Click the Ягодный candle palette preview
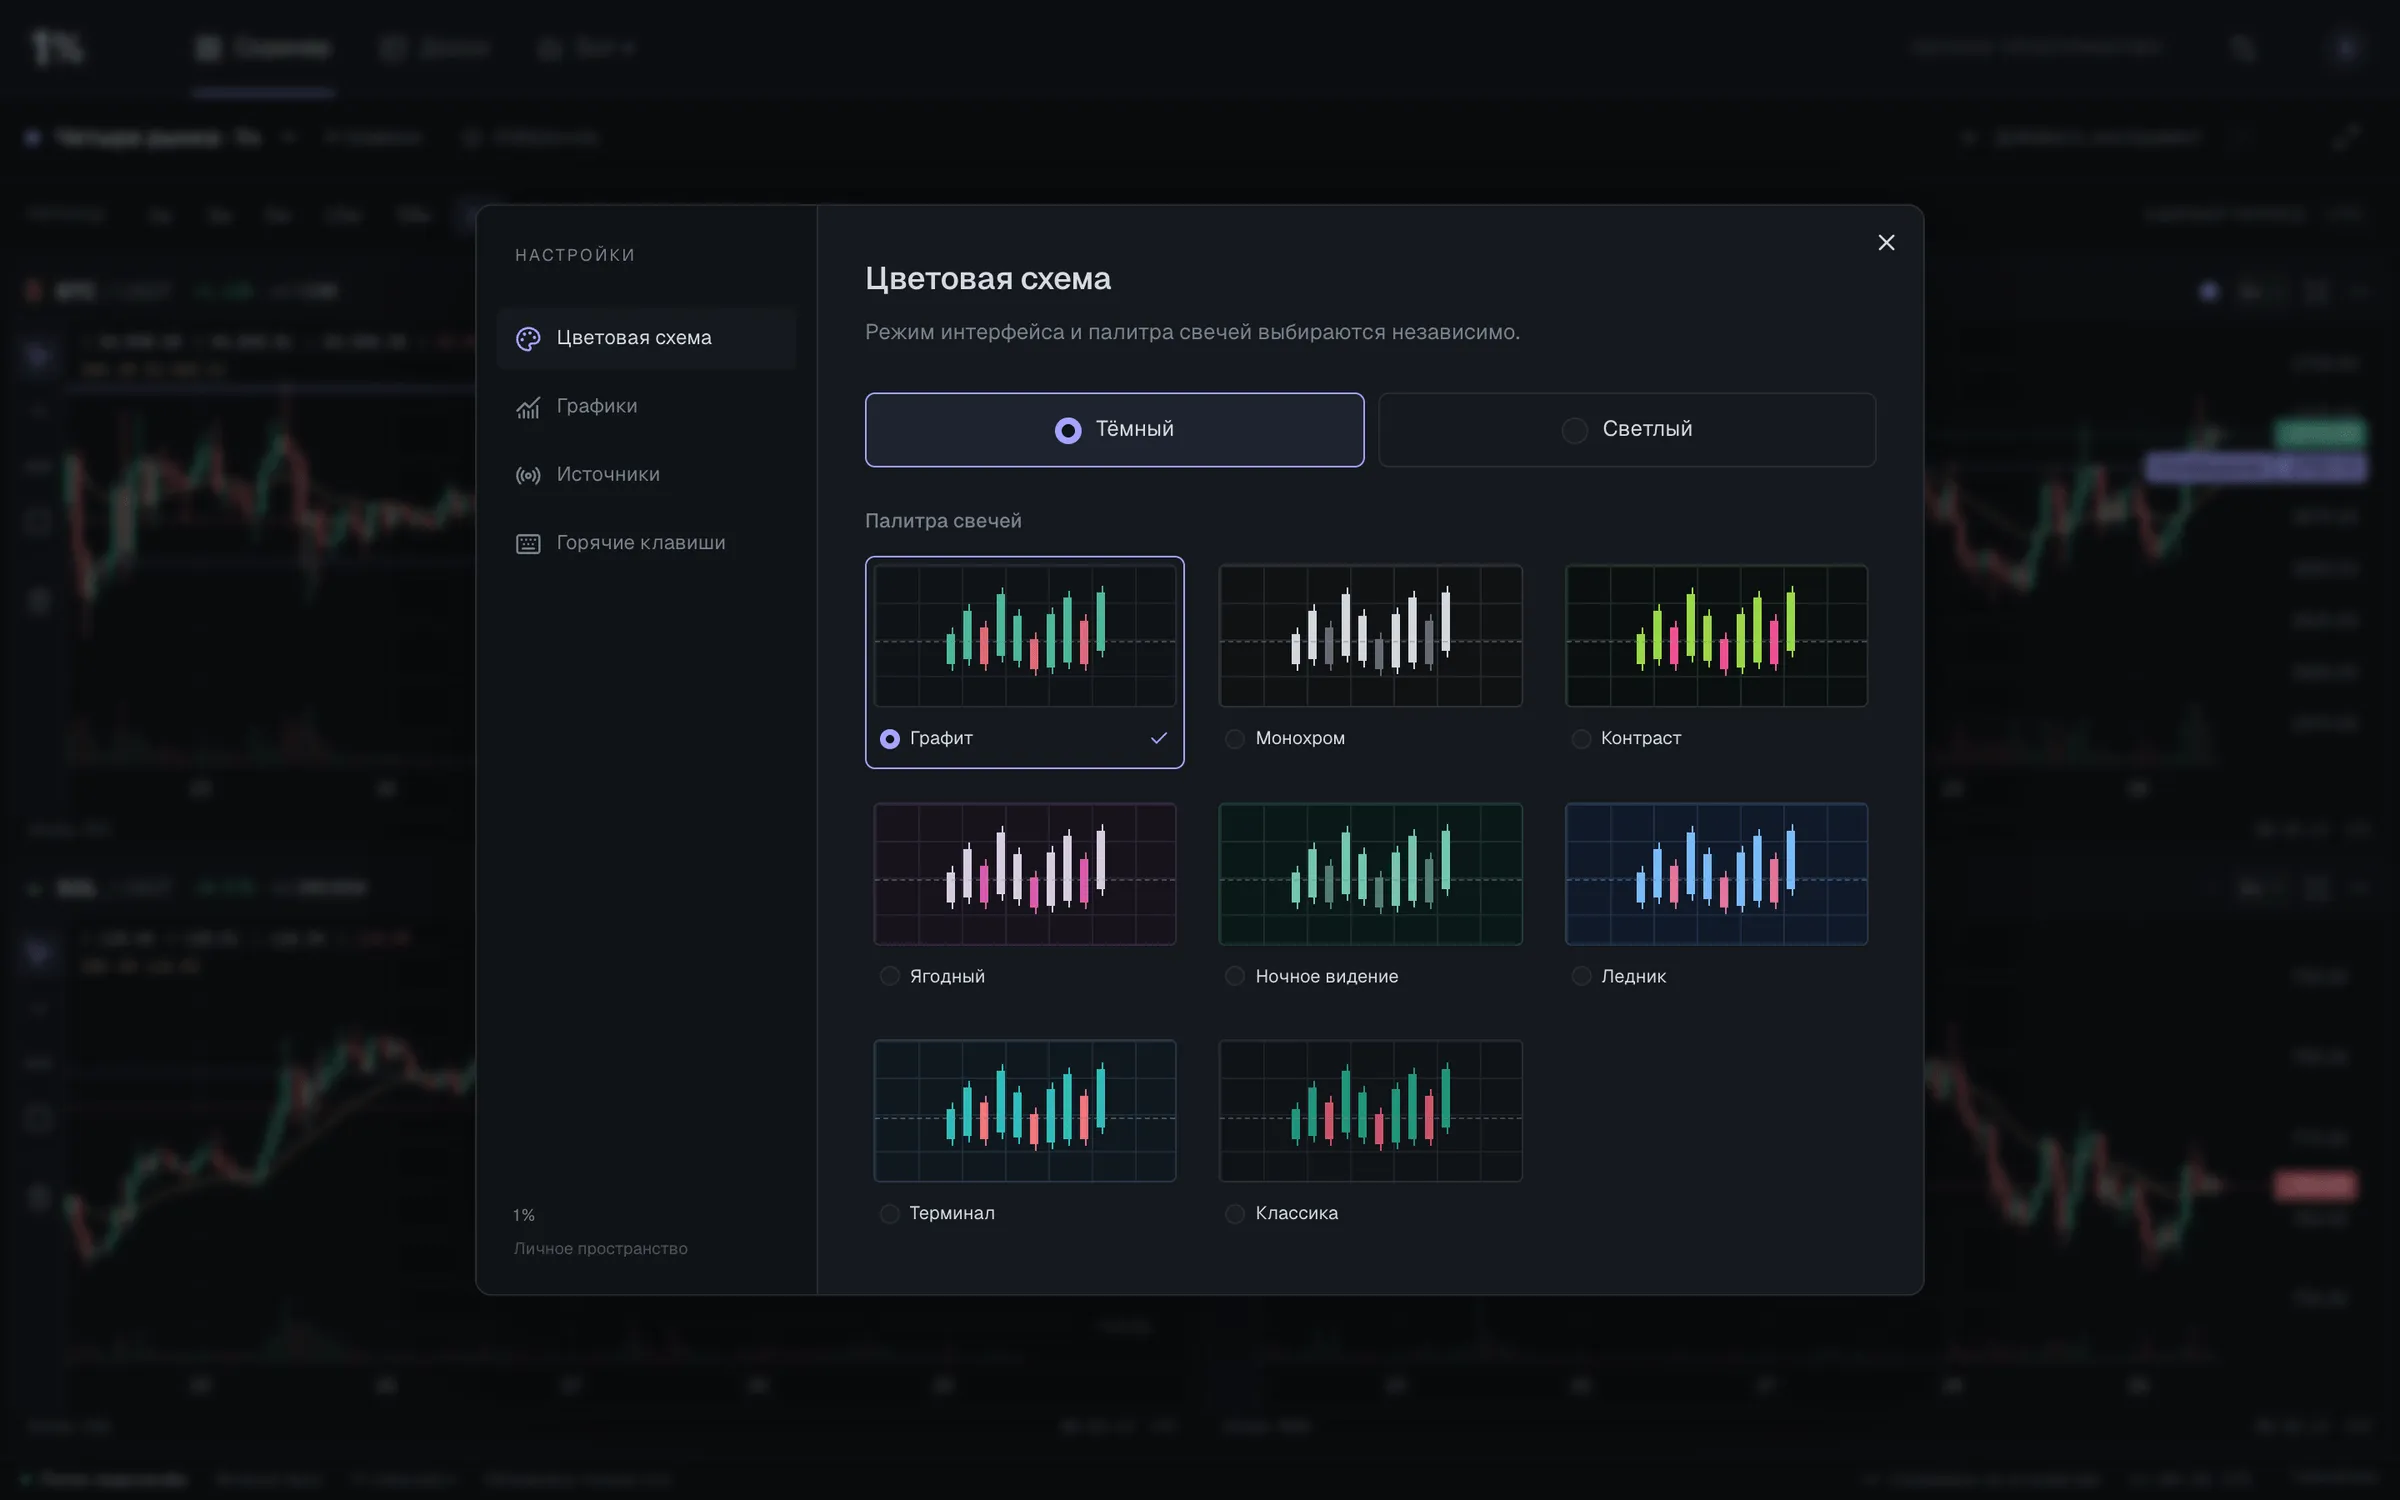 1025,874
